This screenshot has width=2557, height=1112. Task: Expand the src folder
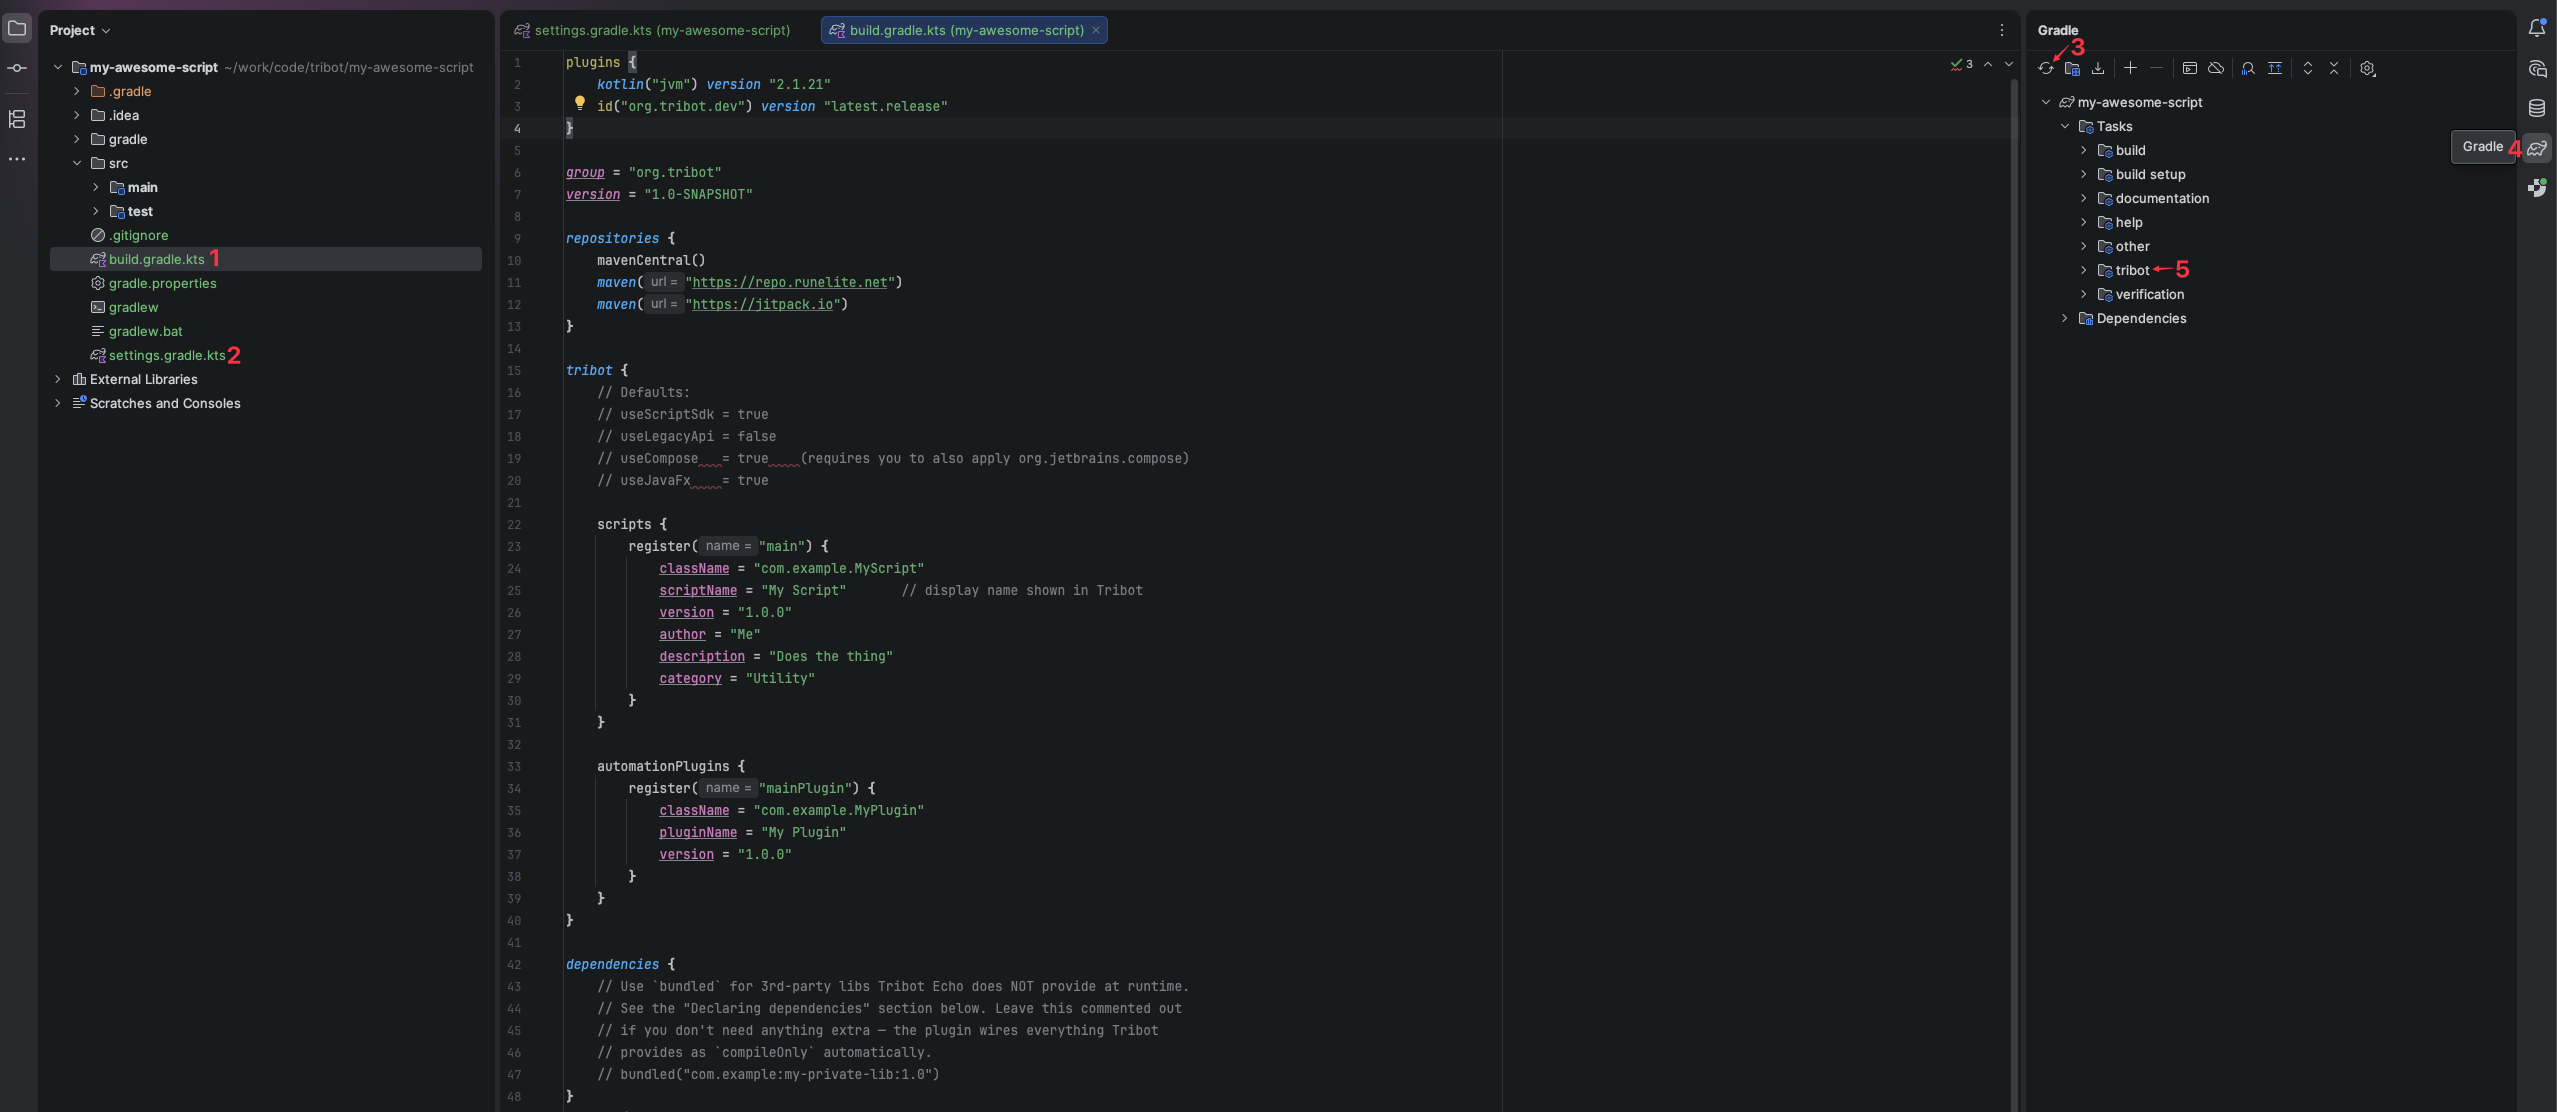77,163
